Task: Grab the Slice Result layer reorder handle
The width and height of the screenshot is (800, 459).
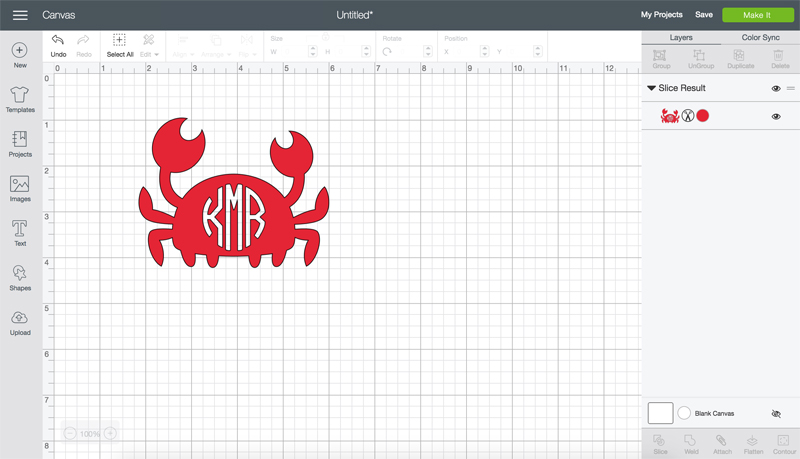Action: coord(790,88)
